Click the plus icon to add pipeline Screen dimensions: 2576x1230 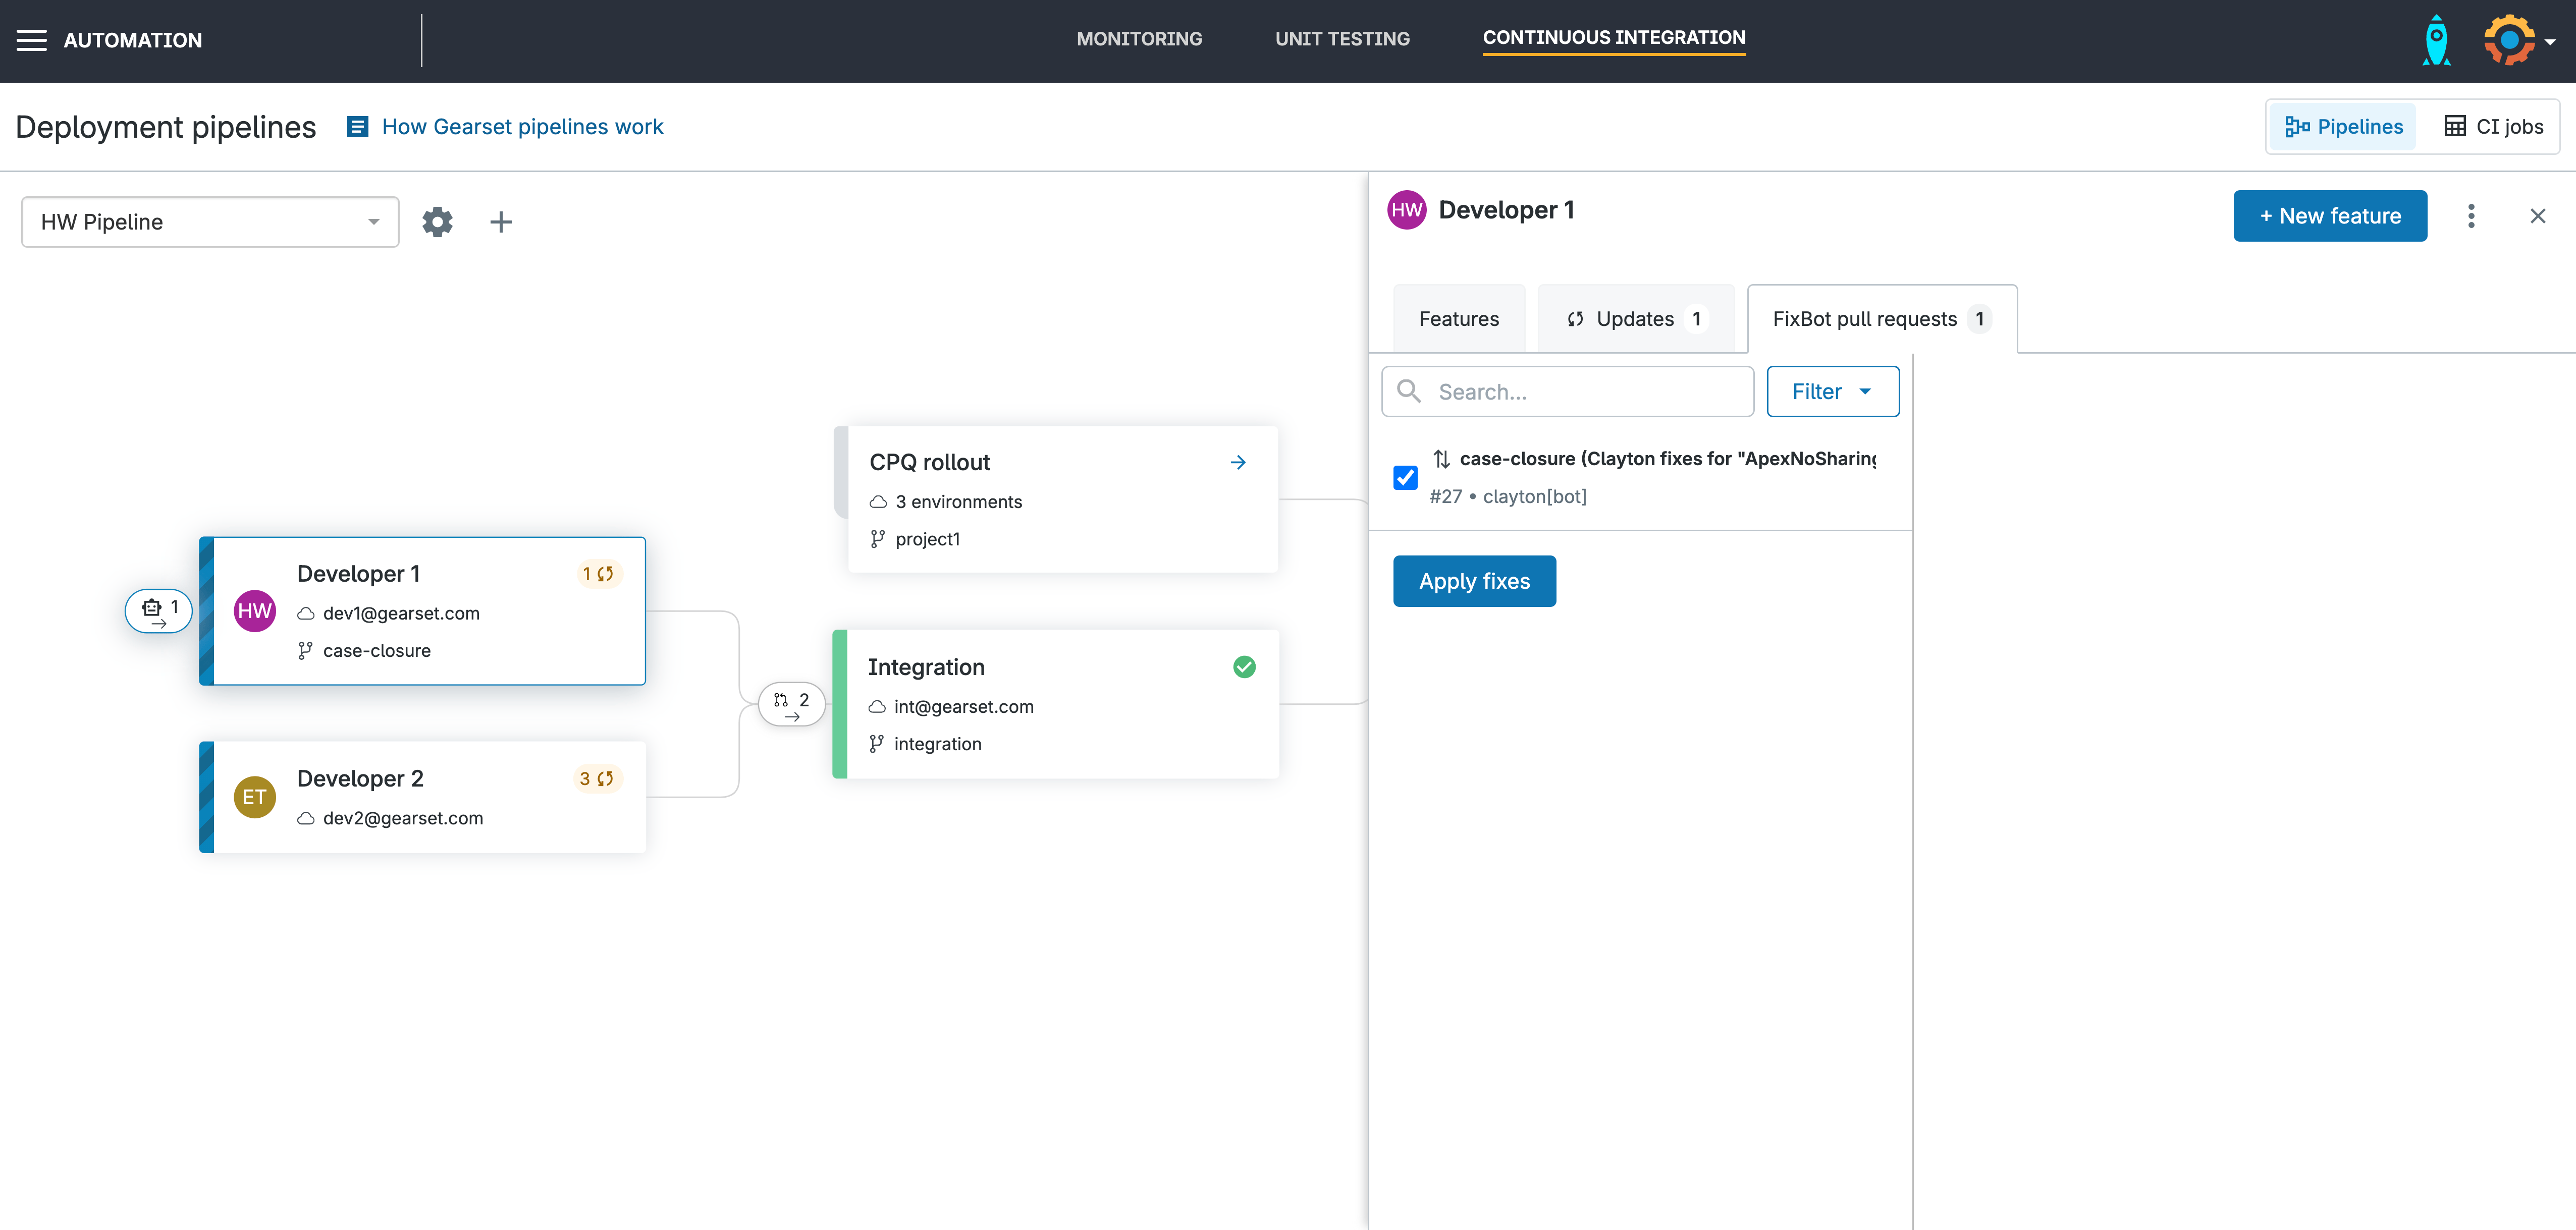click(x=500, y=221)
